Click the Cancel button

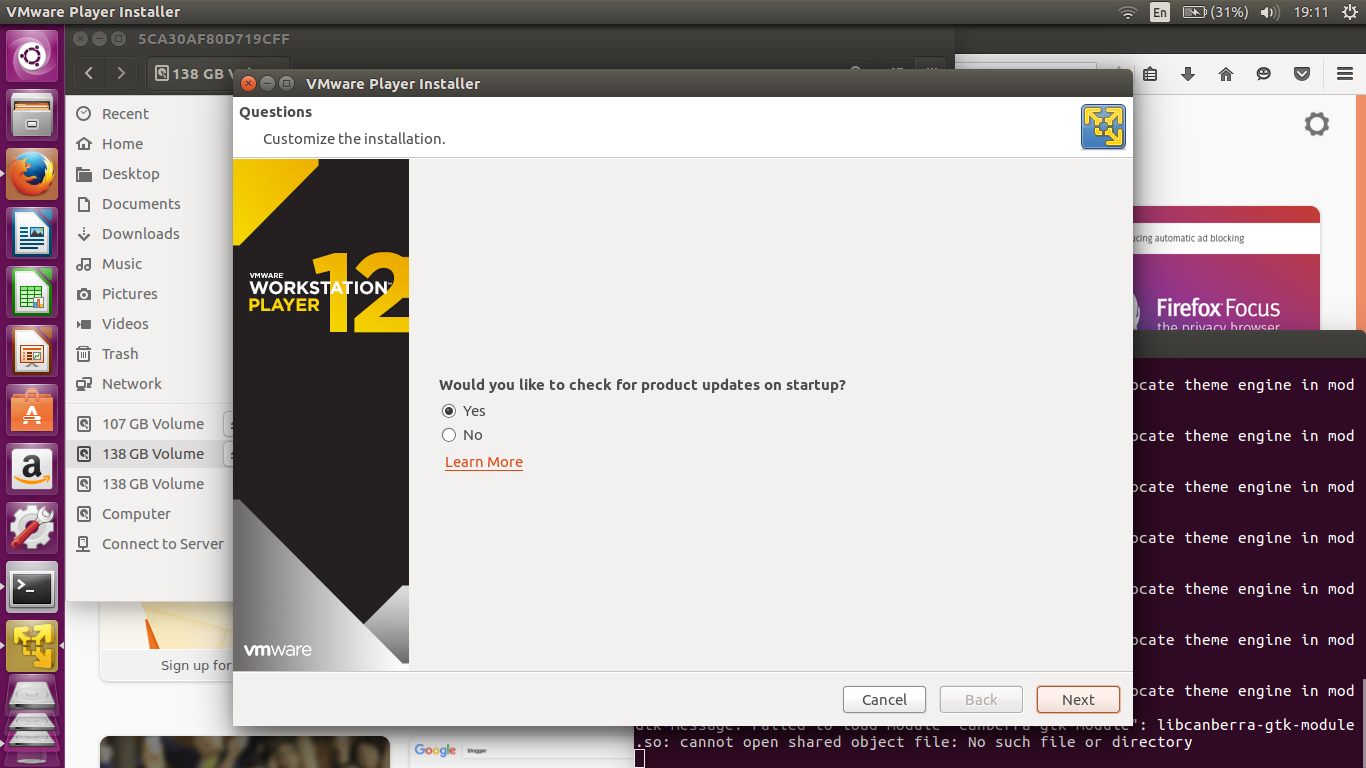(884, 700)
